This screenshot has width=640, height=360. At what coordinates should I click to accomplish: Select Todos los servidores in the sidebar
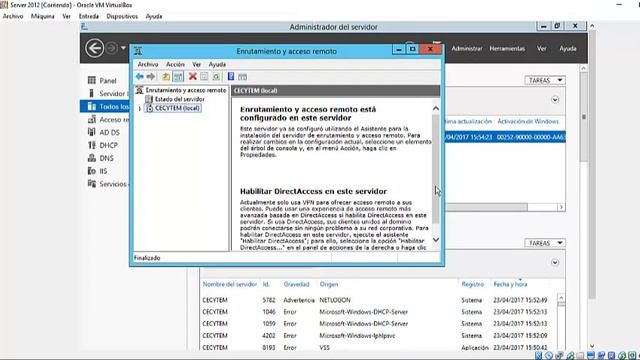point(104,107)
